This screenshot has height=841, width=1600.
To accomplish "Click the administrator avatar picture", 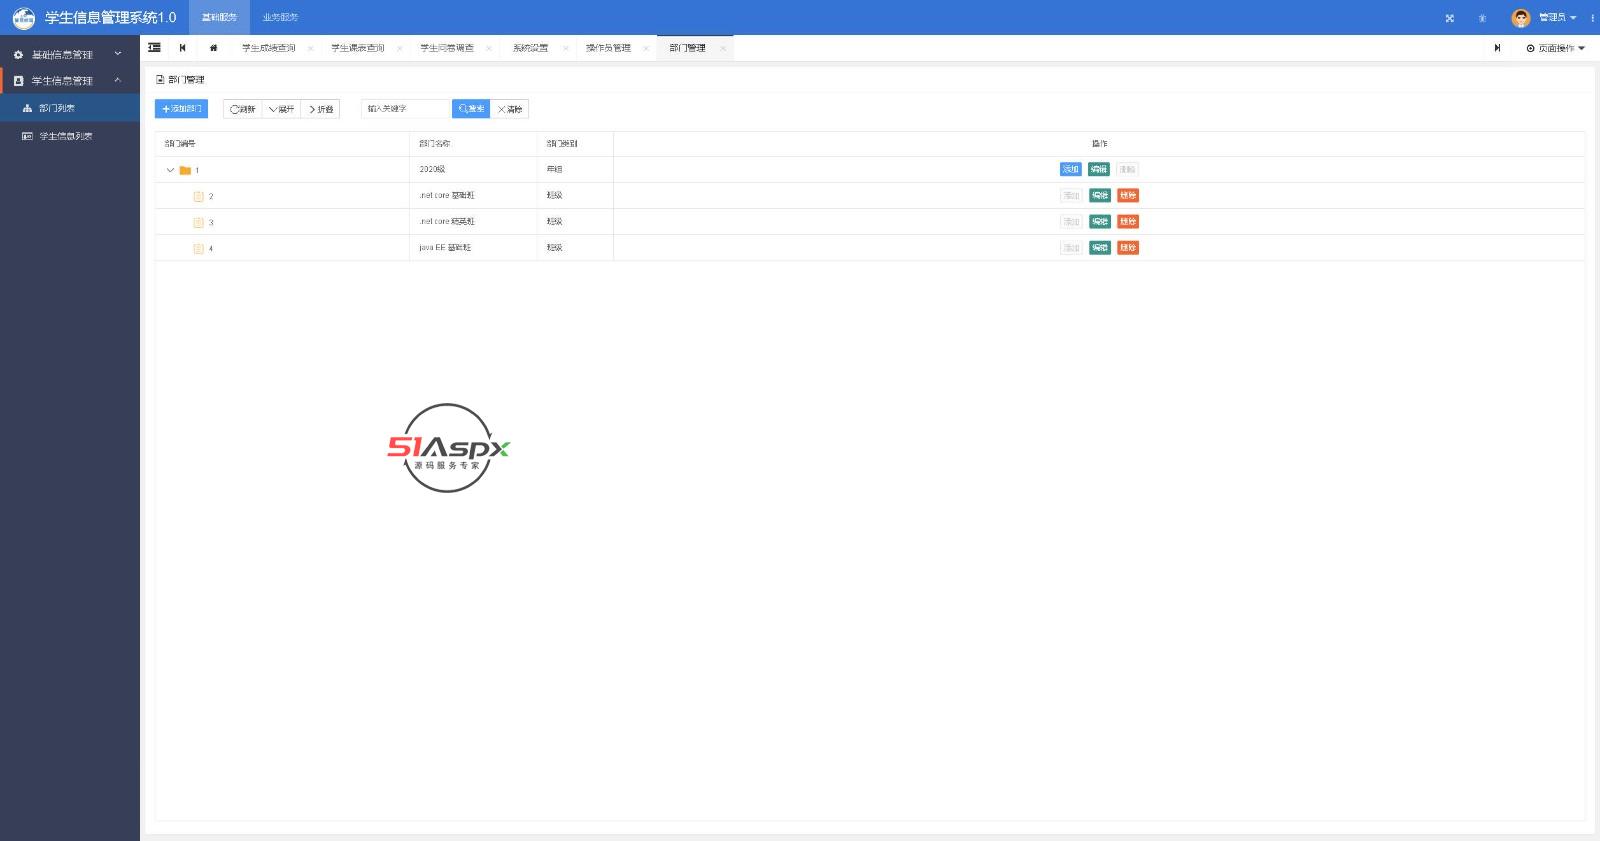I will pos(1521,18).
